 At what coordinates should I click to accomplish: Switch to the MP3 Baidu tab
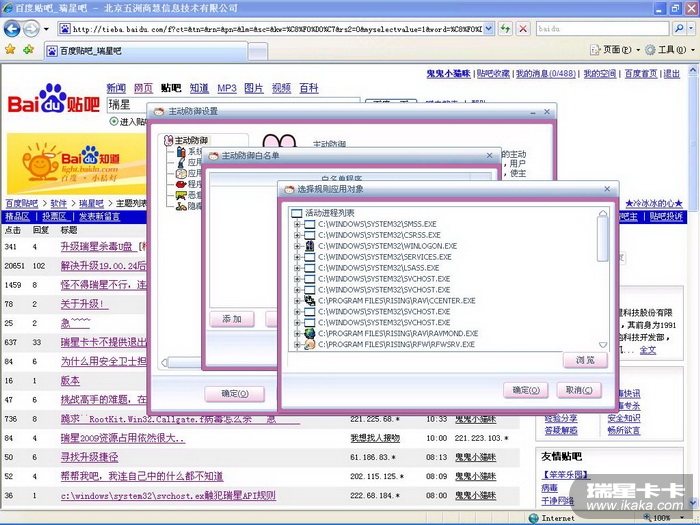point(227,88)
